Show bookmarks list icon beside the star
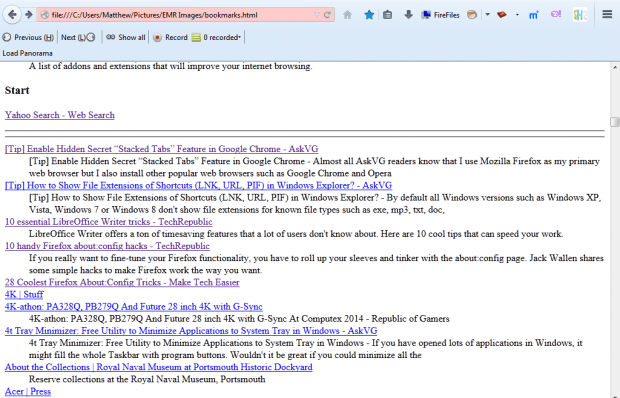 (x=388, y=15)
